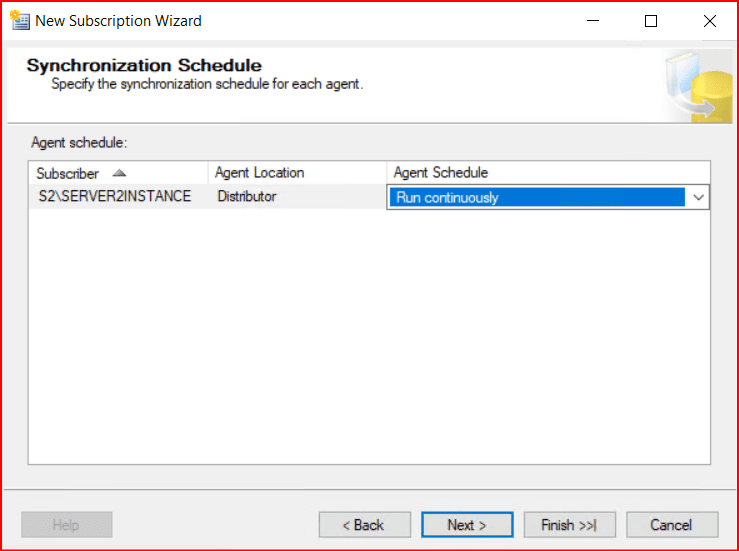This screenshot has width=739, height=551.
Task: Click the New Subscription Wizard title bar icon
Action: click(19, 20)
